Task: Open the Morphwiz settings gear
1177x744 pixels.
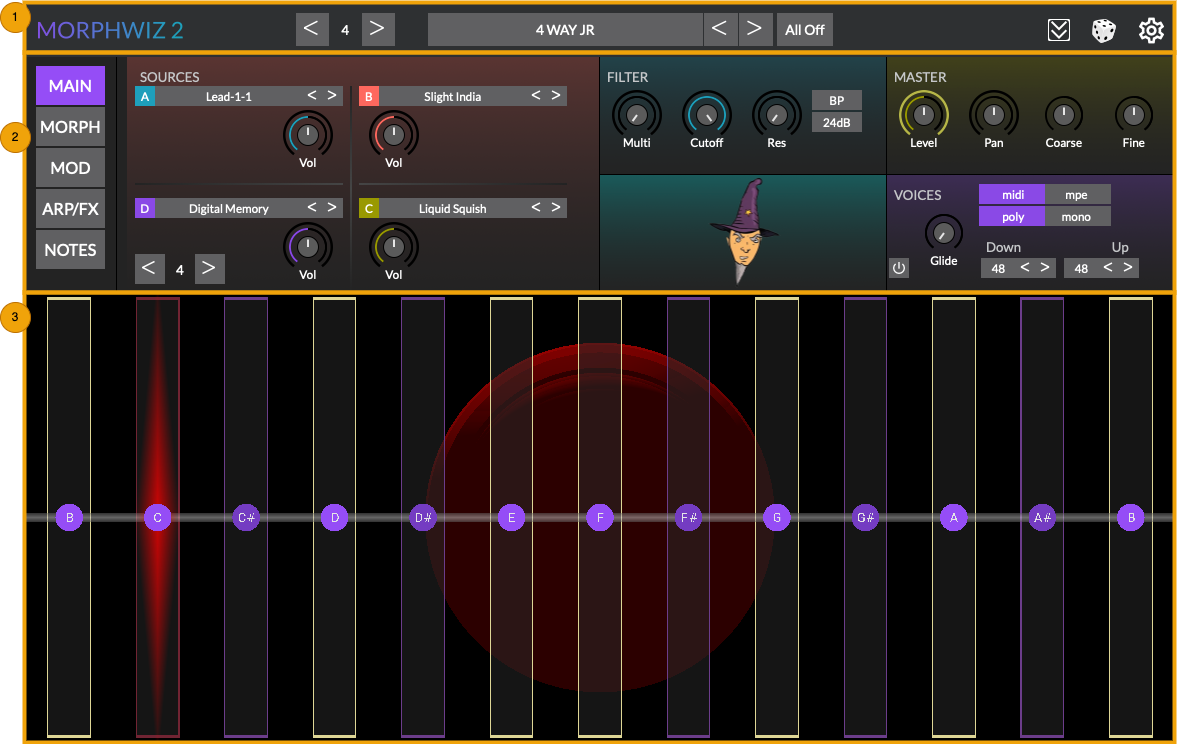Action: coord(1151,30)
